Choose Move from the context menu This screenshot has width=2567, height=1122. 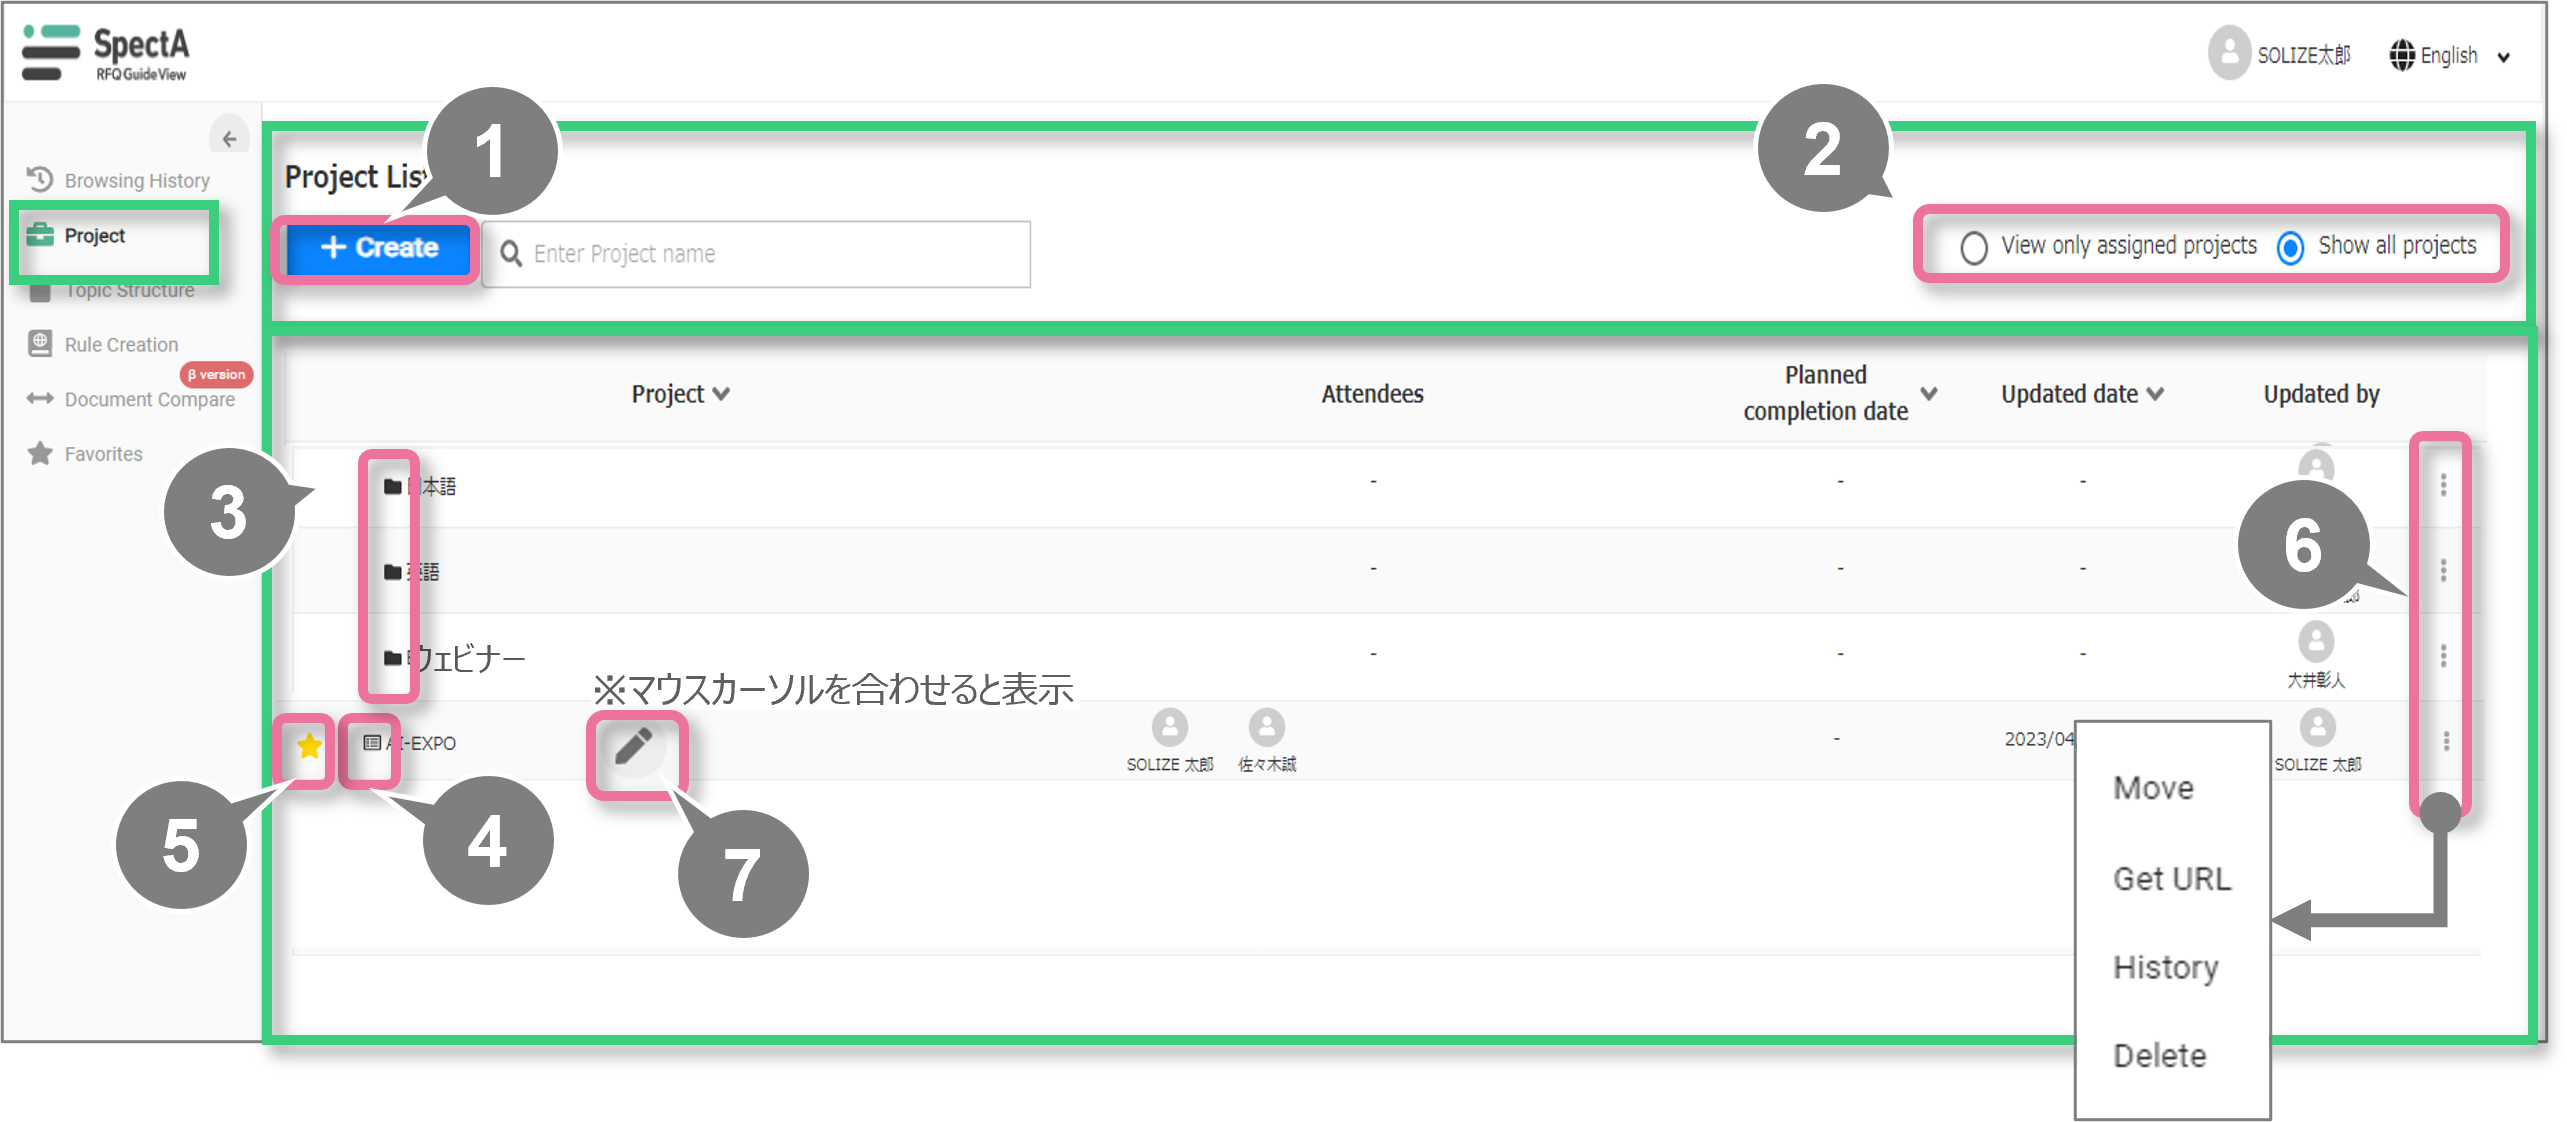pos(2153,788)
